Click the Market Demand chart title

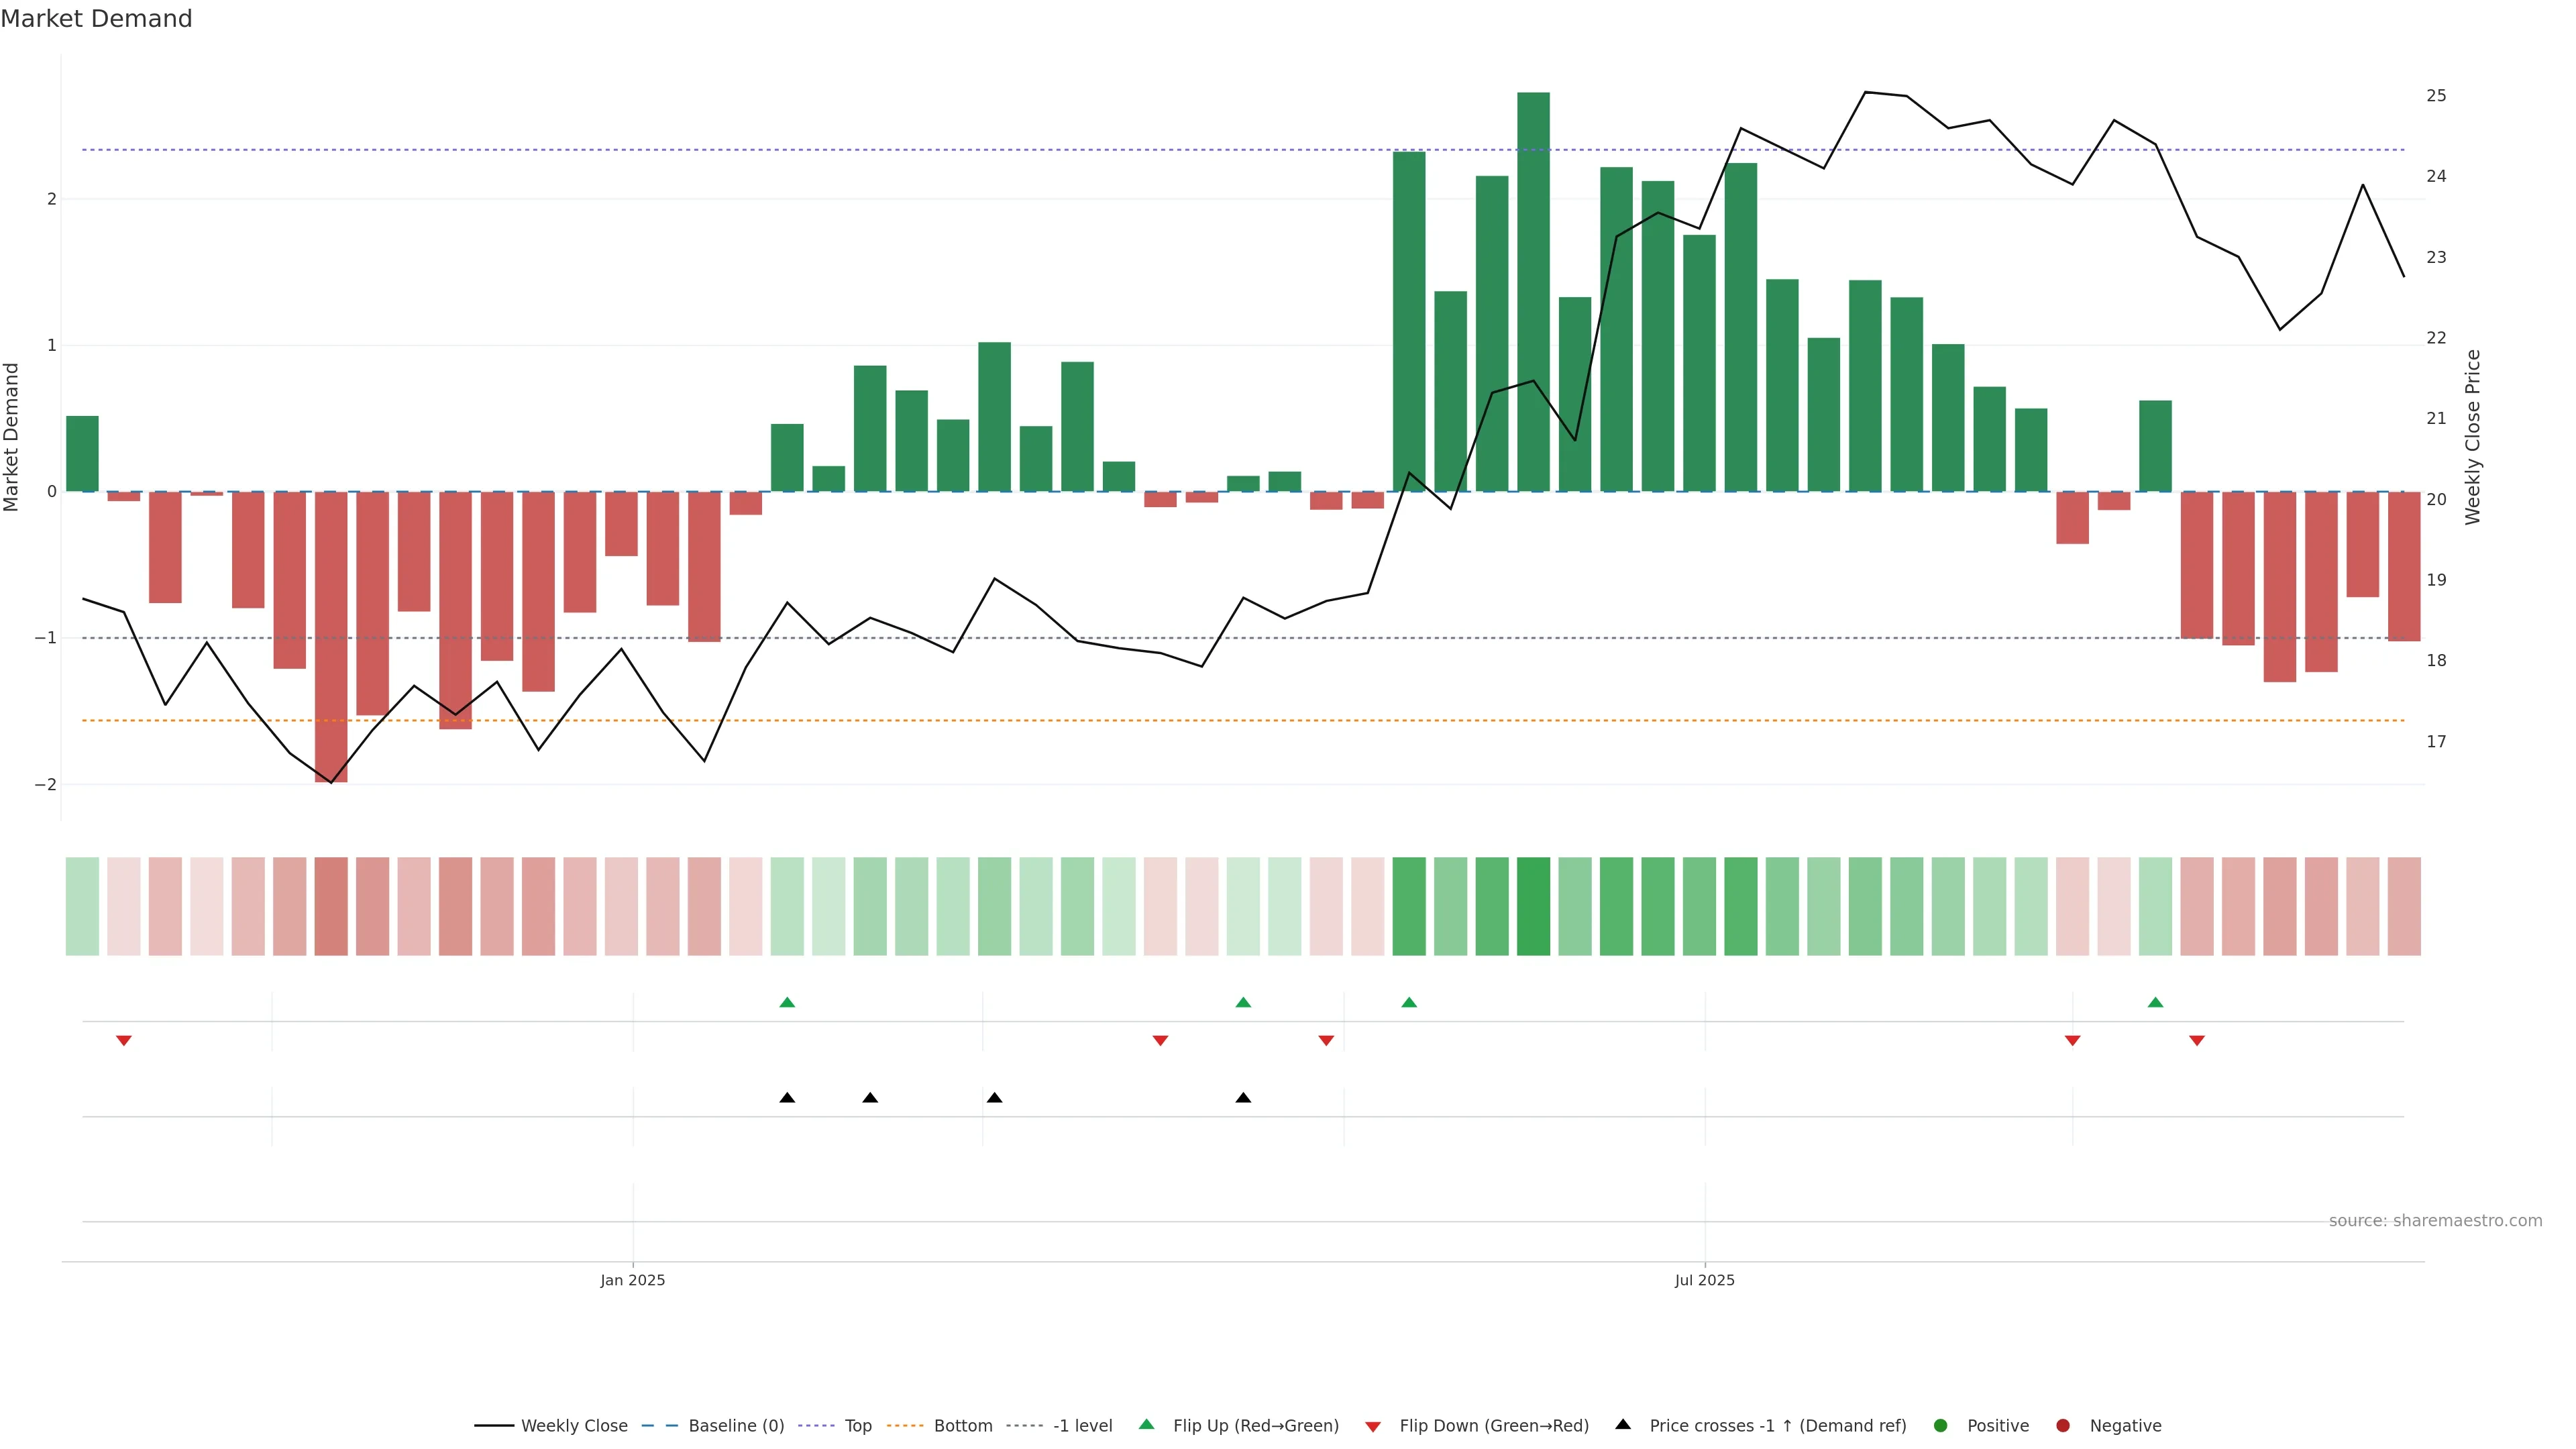(x=96, y=19)
